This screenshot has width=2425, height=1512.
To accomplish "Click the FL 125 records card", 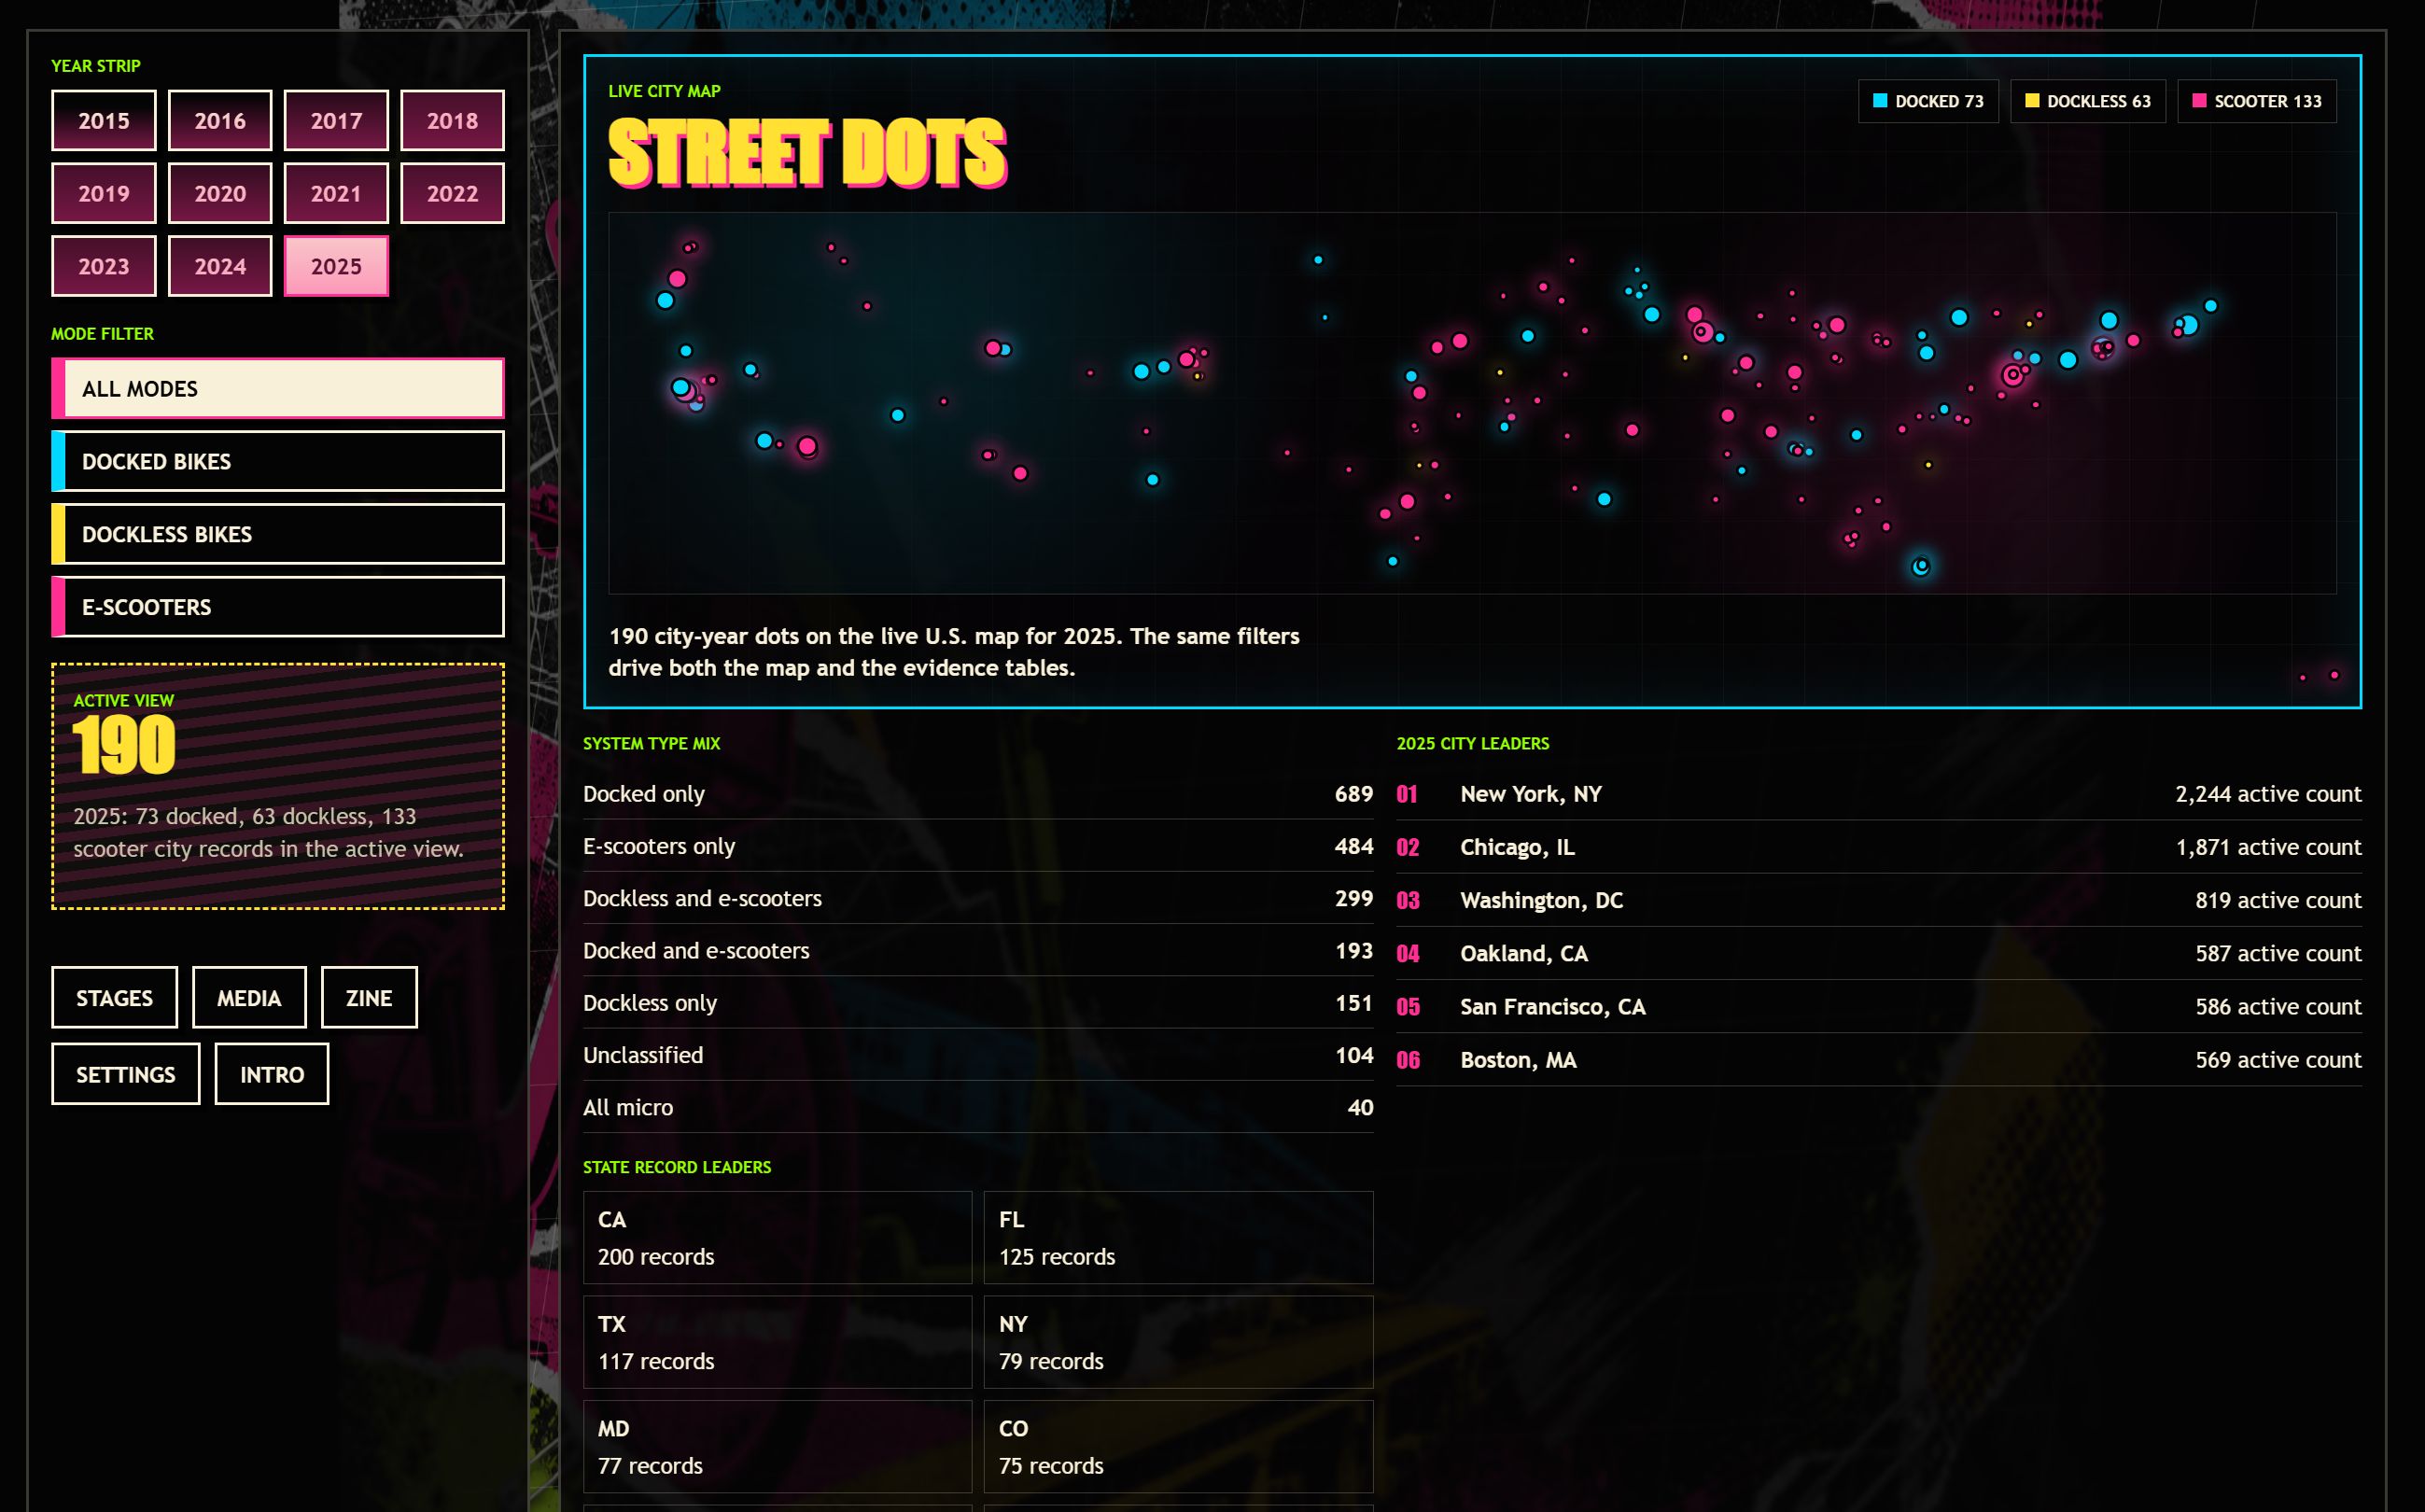I will [x=1179, y=1238].
